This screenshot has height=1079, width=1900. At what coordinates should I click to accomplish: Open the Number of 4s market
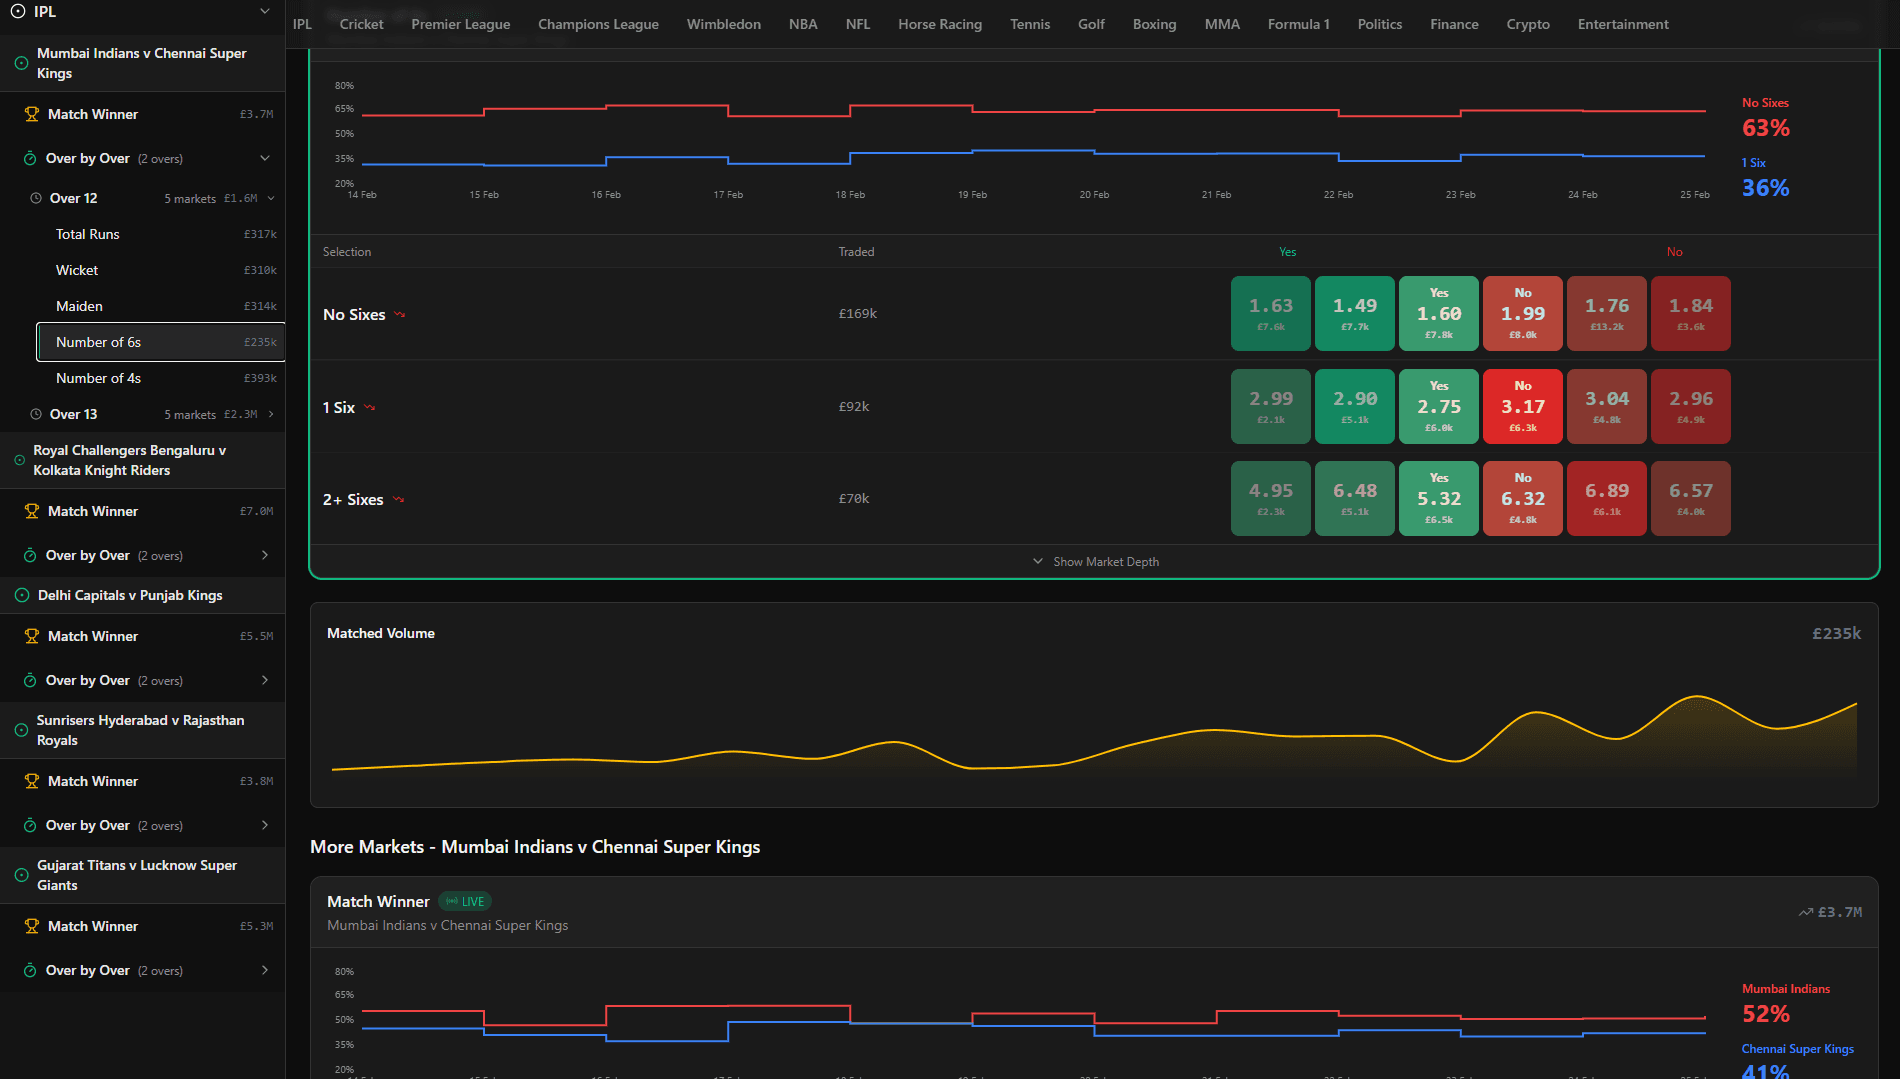point(98,378)
